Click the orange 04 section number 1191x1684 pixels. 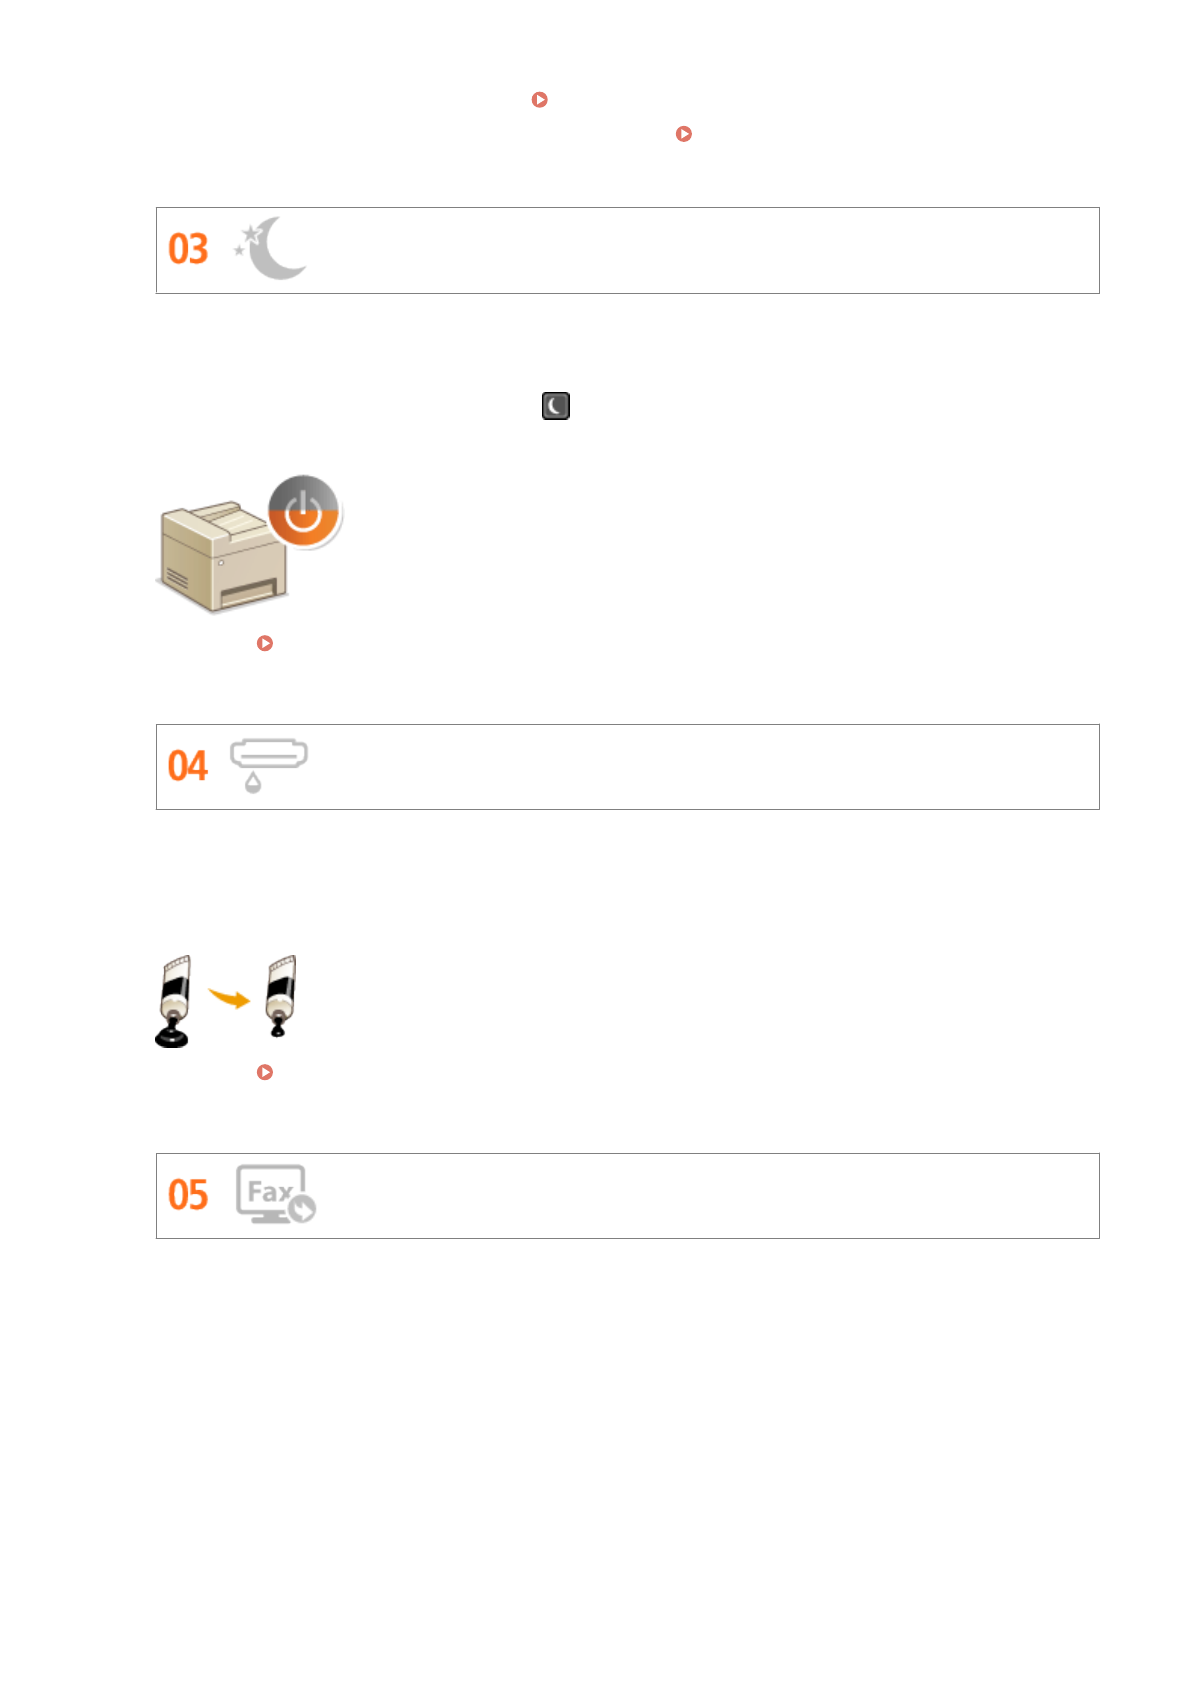(x=188, y=767)
